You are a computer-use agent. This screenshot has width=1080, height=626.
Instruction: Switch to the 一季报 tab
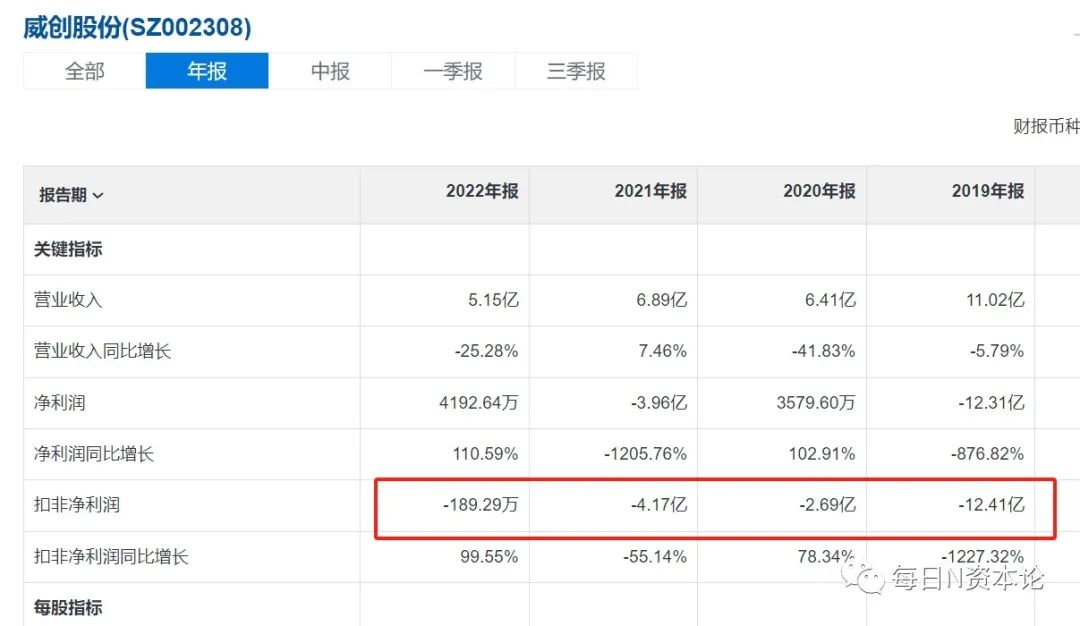click(x=453, y=71)
